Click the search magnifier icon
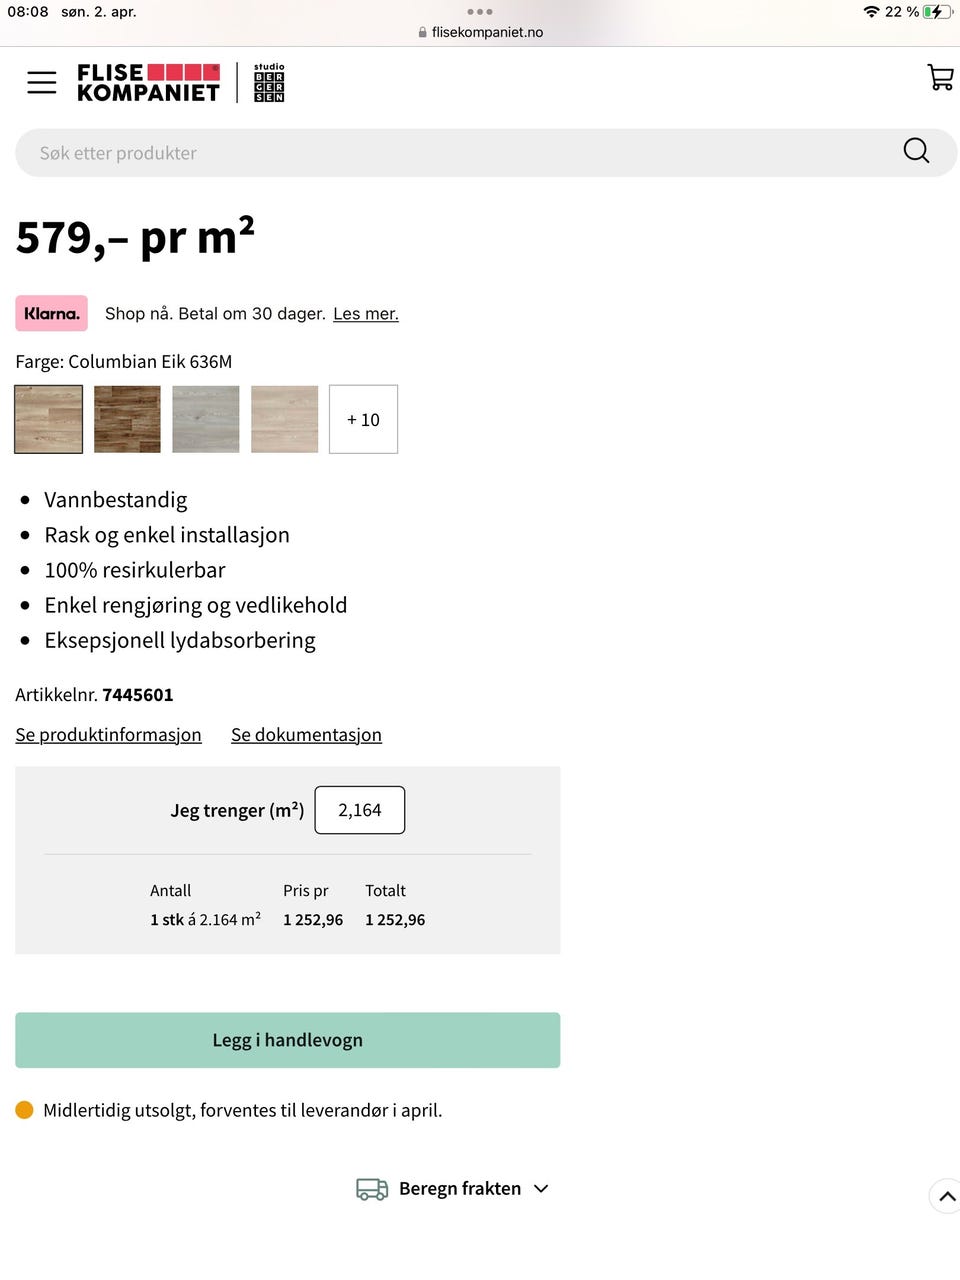 pos(916,151)
